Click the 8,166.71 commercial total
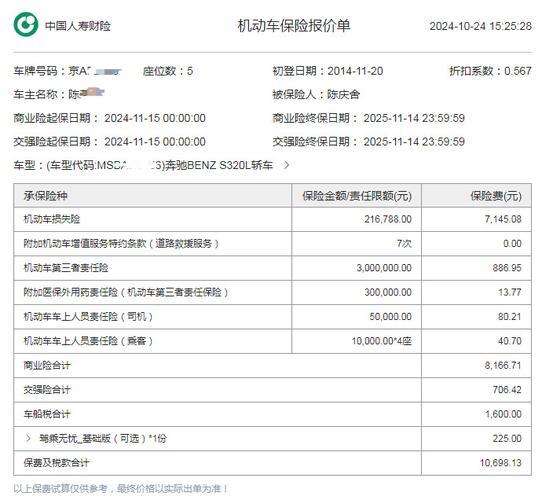The height and width of the screenshot is (500, 542). click(x=503, y=365)
